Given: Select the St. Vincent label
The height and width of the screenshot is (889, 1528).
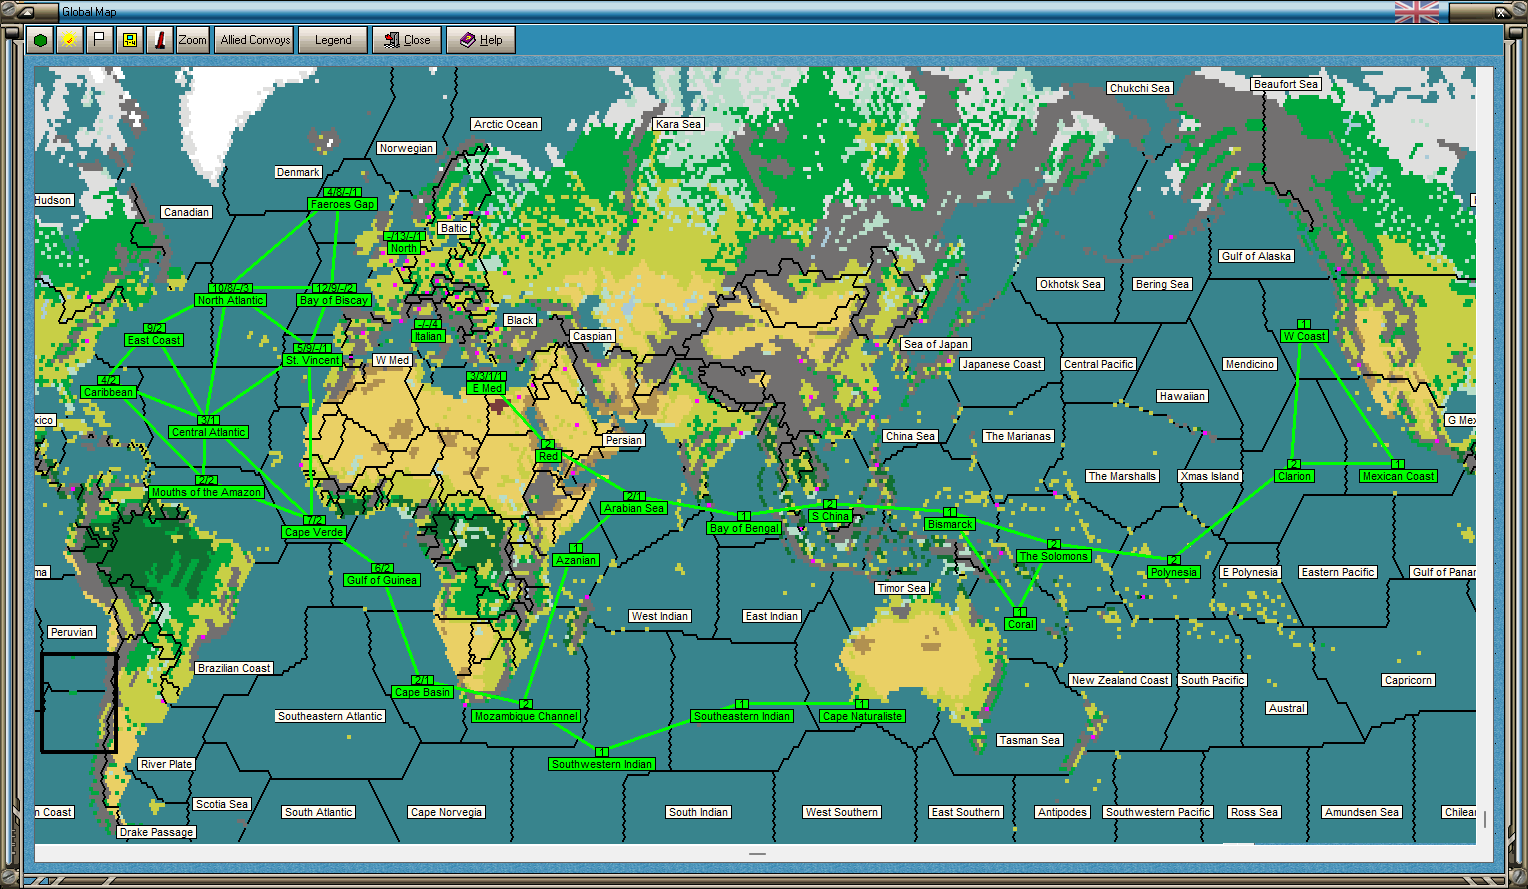Looking at the screenshot, I should [313, 360].
